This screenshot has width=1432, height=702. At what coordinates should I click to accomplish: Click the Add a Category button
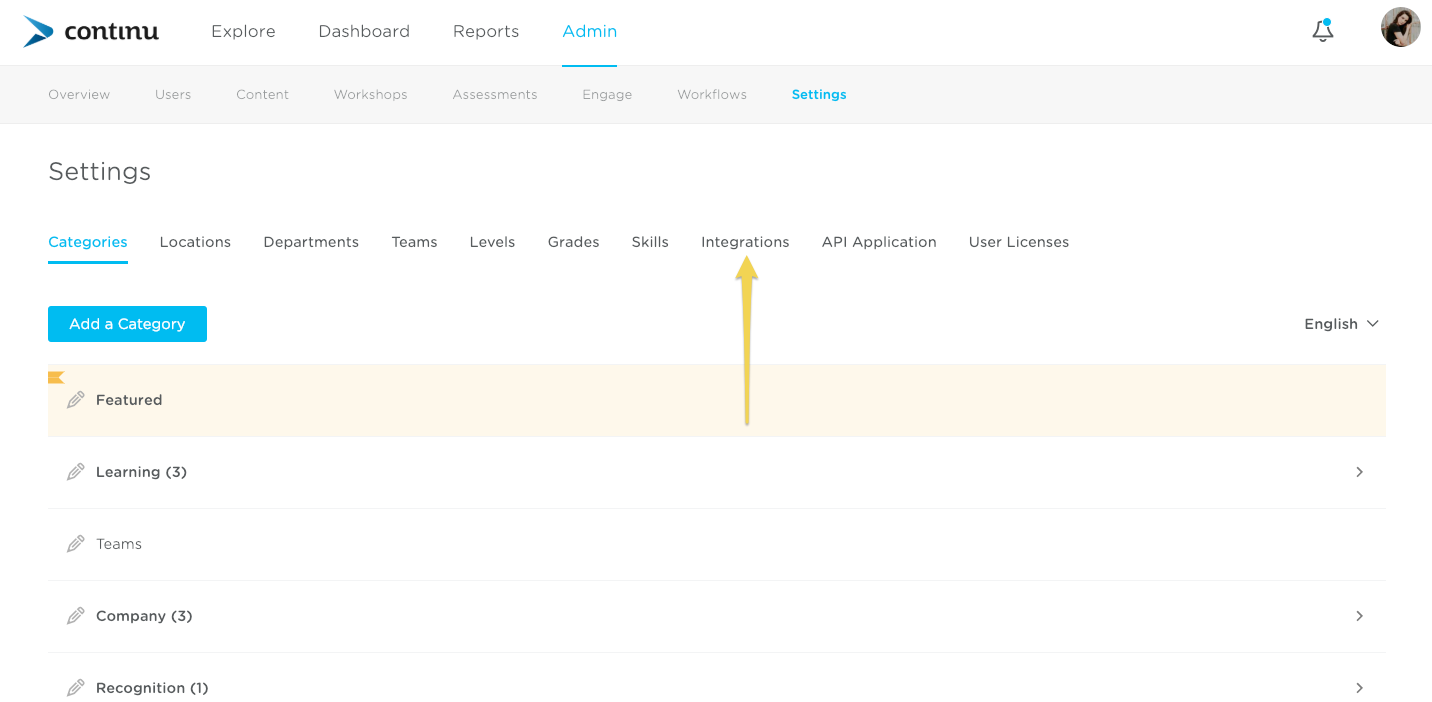point(127,324)
